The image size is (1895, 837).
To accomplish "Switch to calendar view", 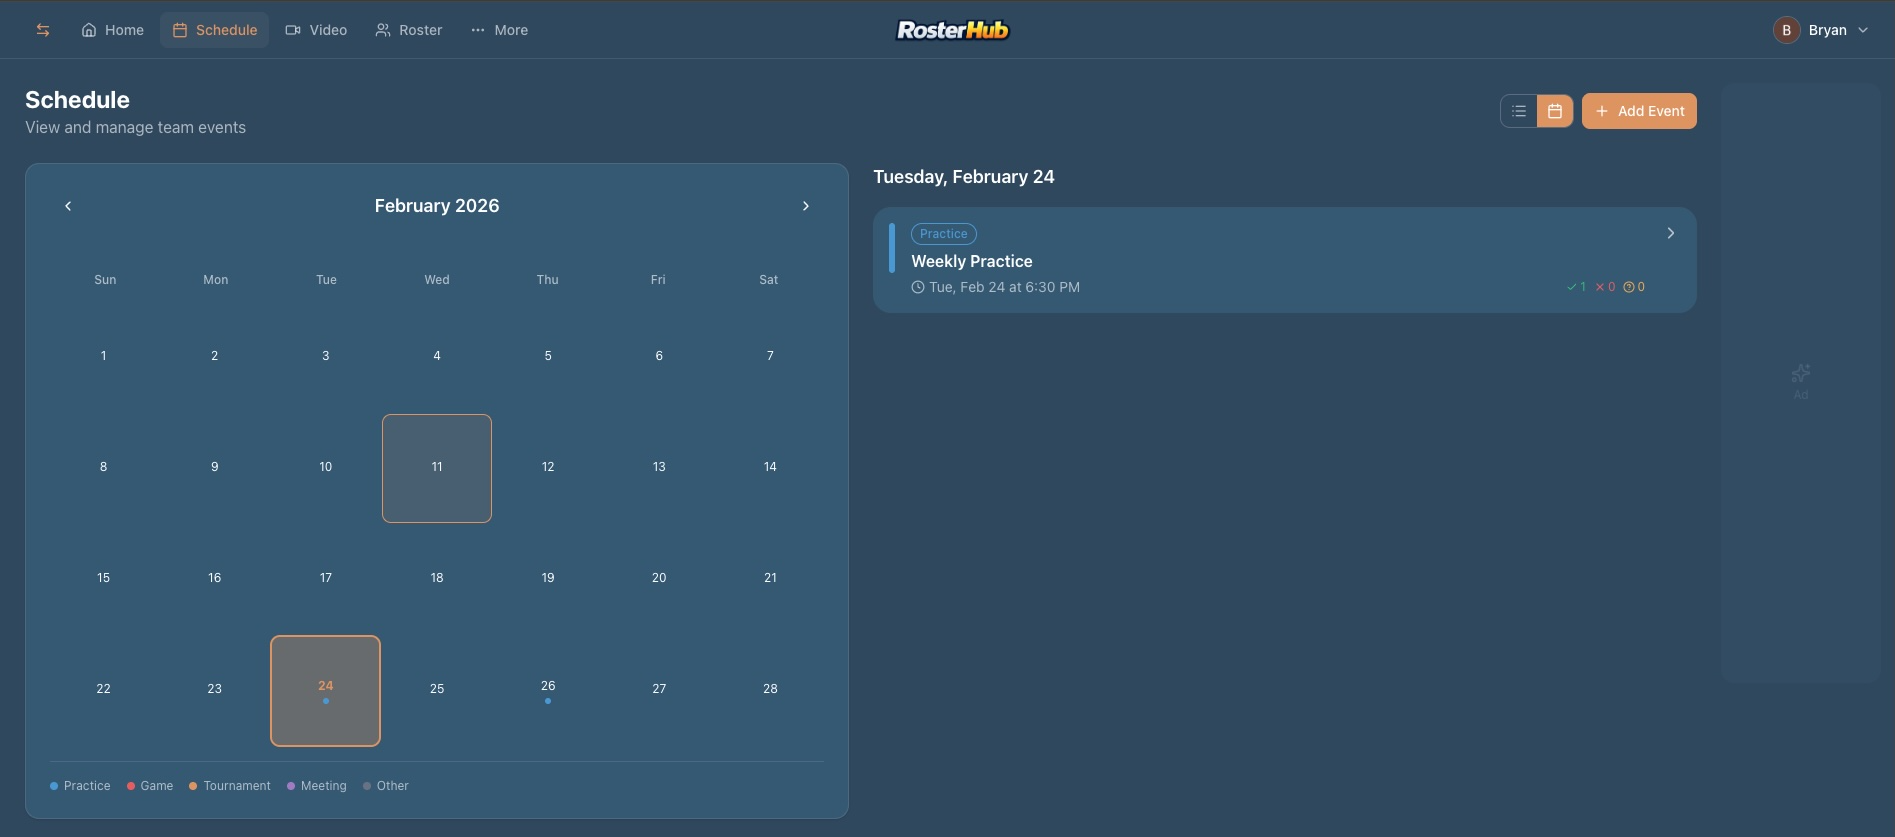I will pos(1554,111).
